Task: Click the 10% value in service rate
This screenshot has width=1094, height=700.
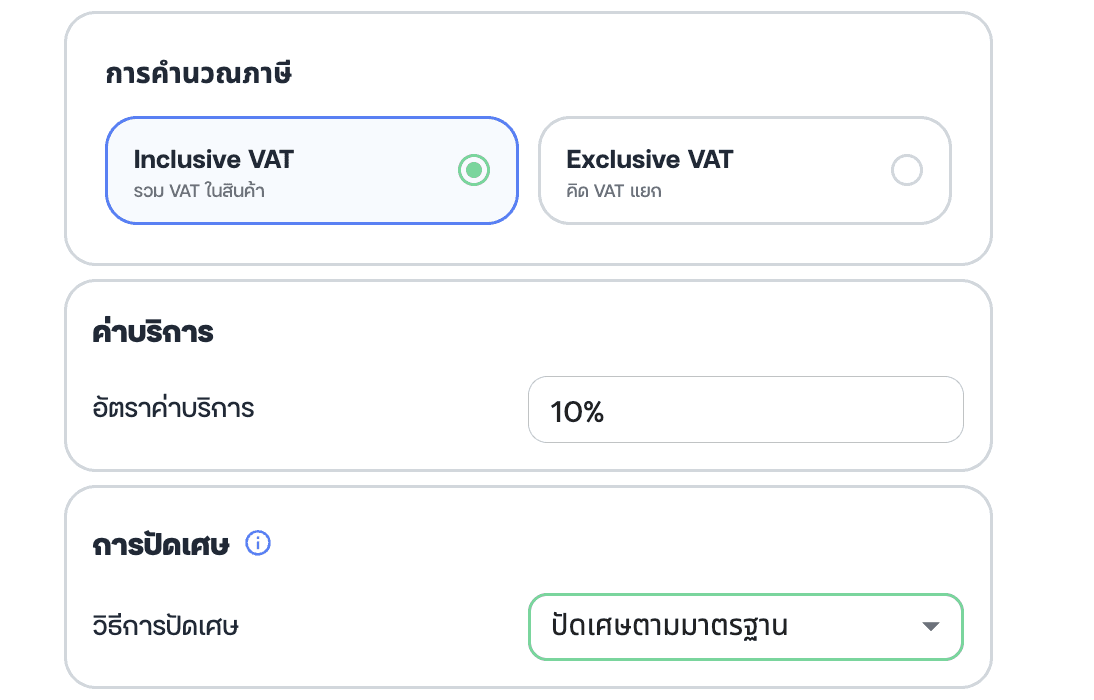Action: 576,411
